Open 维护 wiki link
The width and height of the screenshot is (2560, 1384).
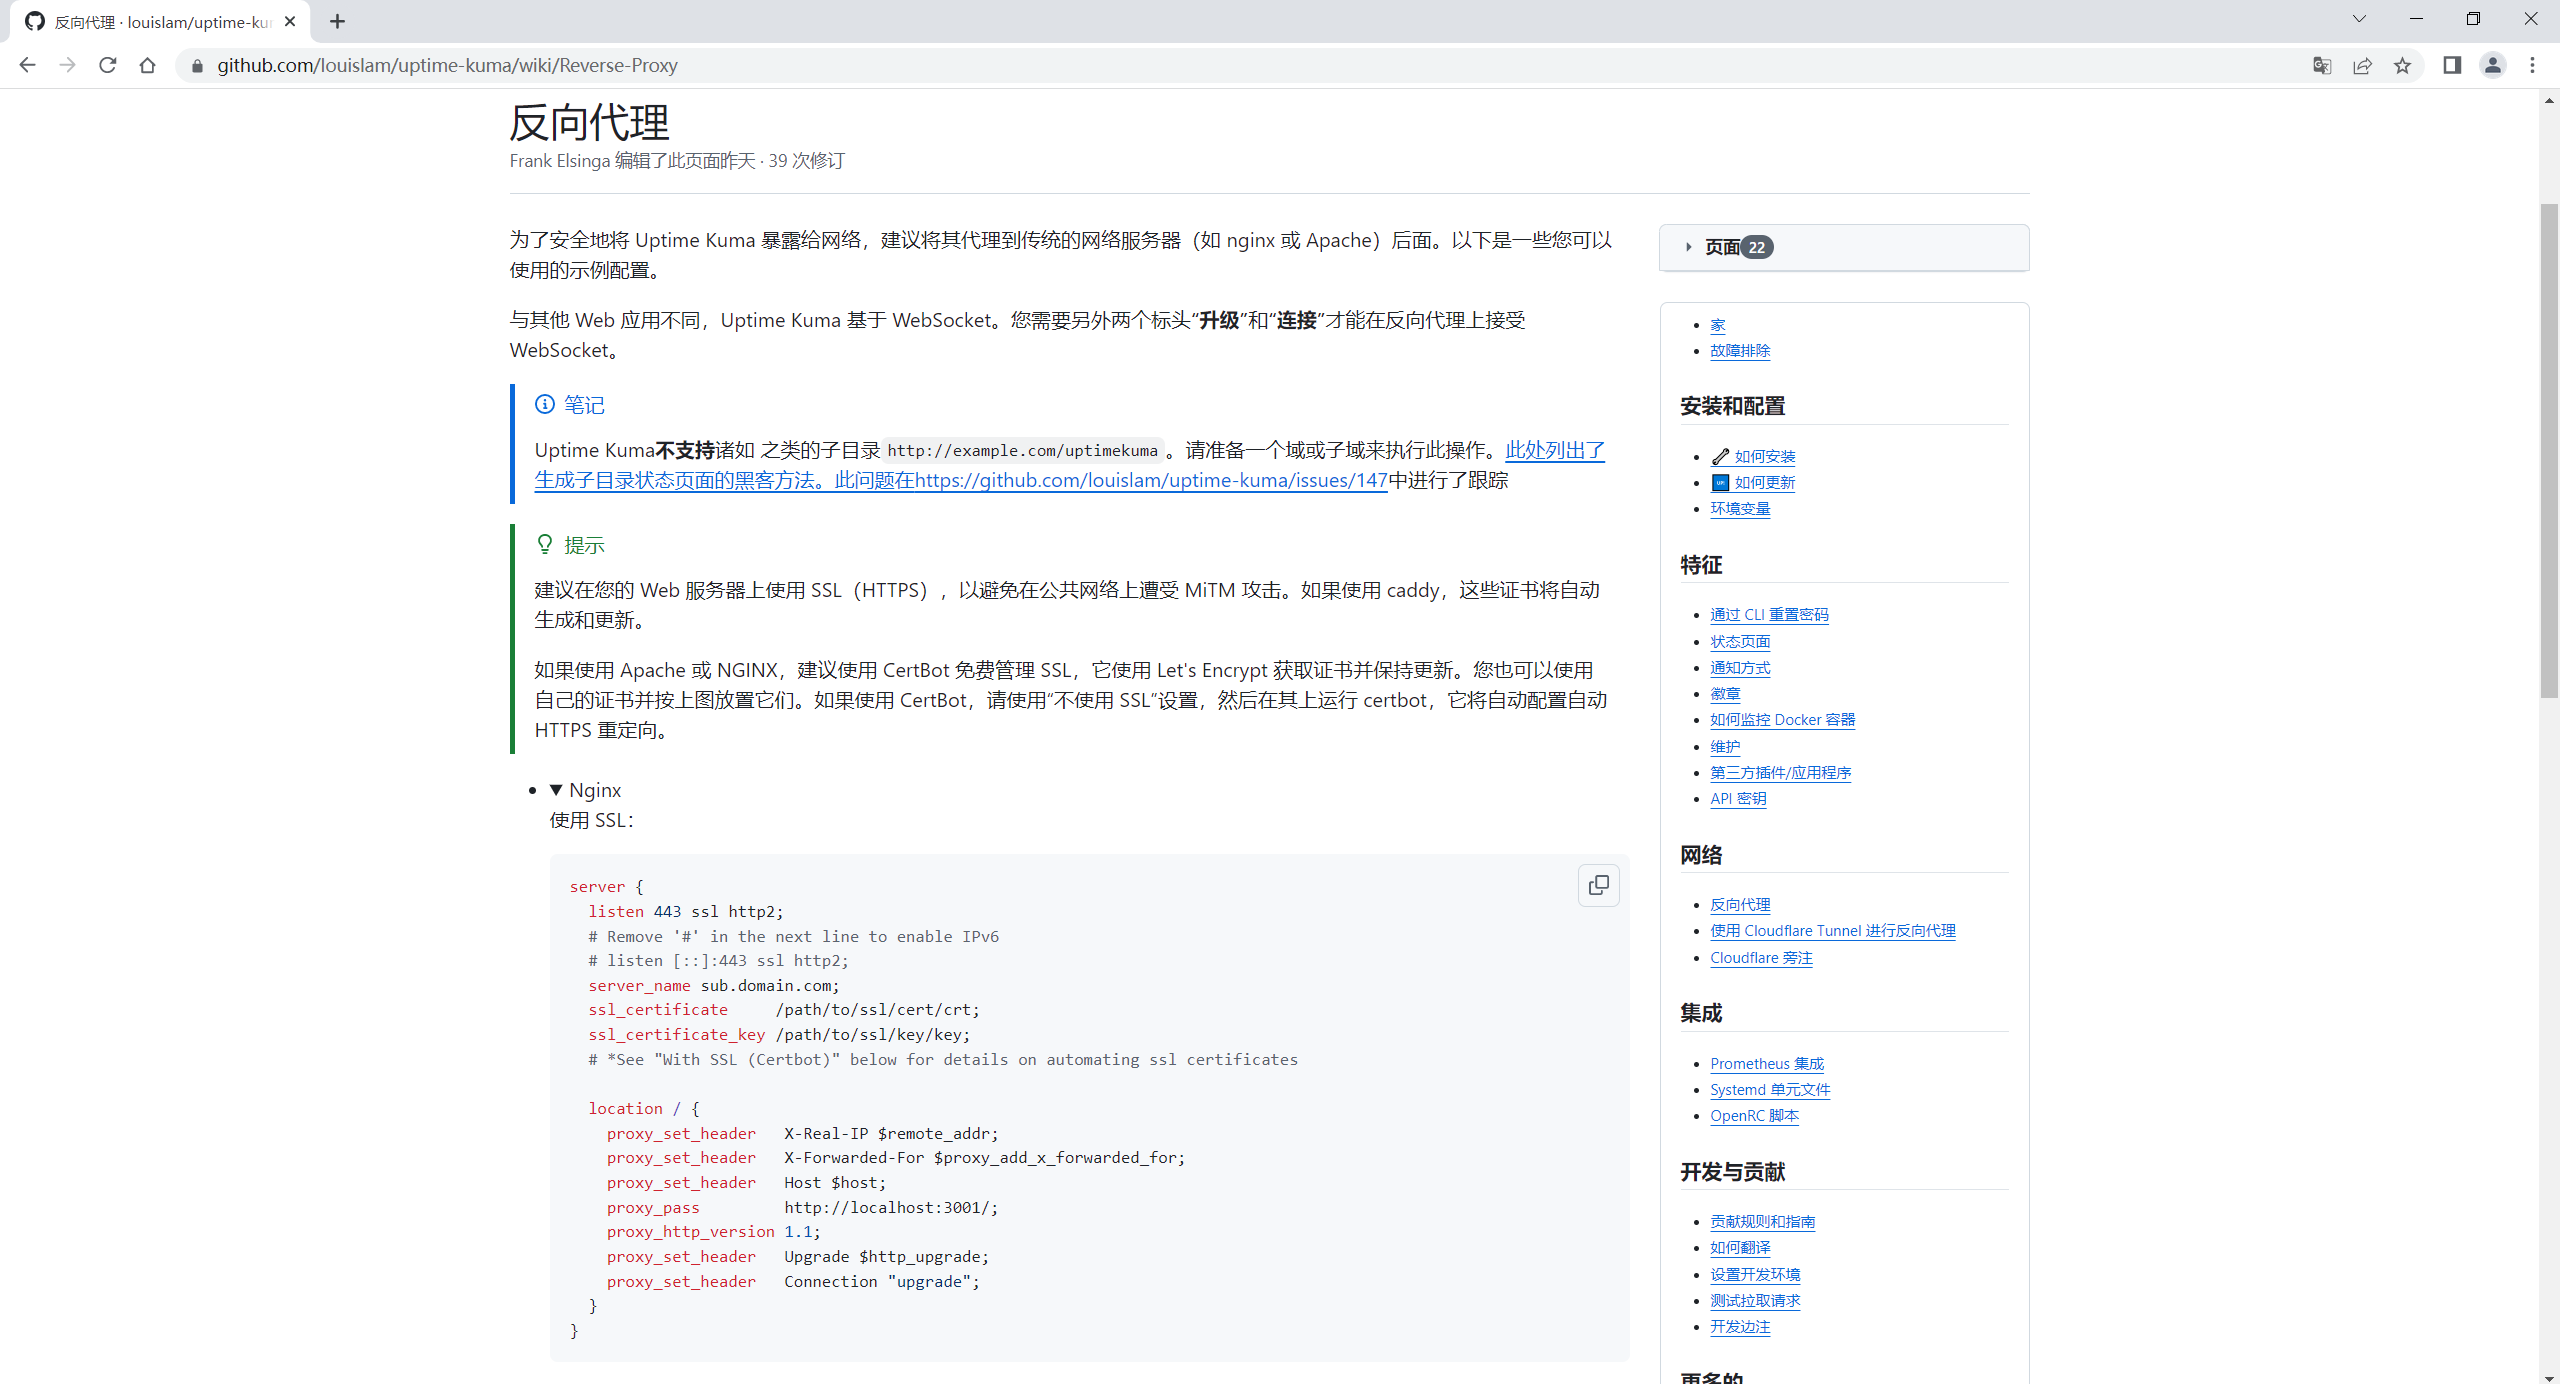(1724, 747)
